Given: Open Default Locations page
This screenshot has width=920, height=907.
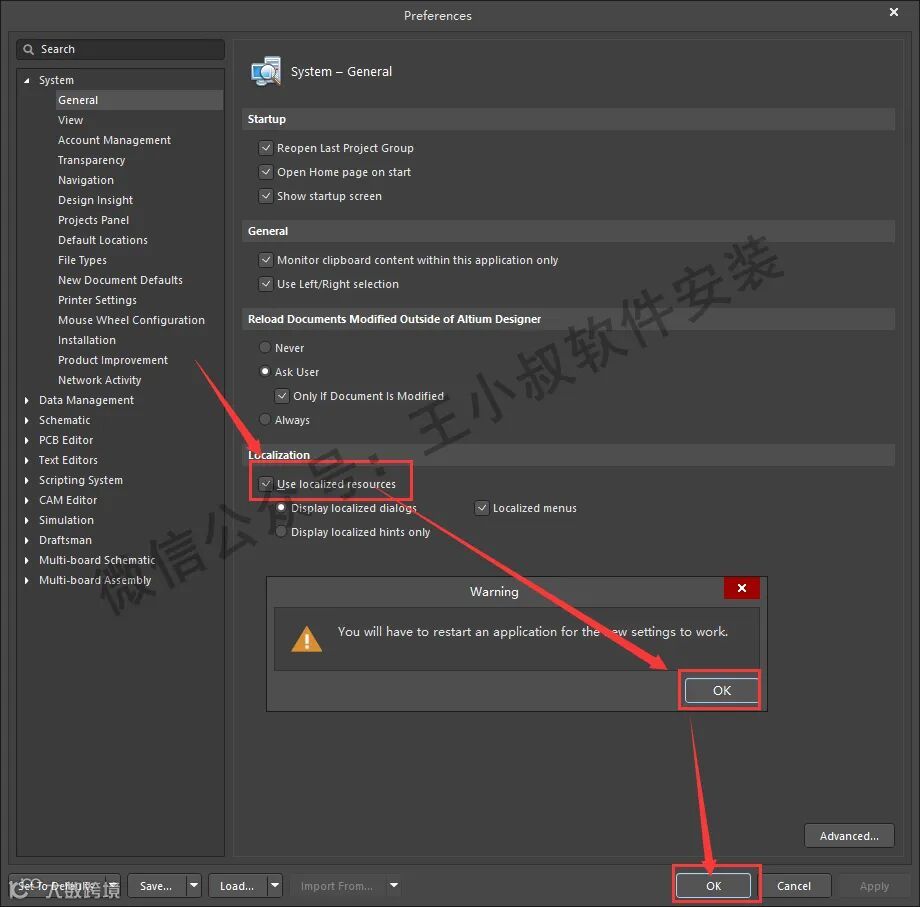Looking at the screenshot, I should tap(103, 240).
